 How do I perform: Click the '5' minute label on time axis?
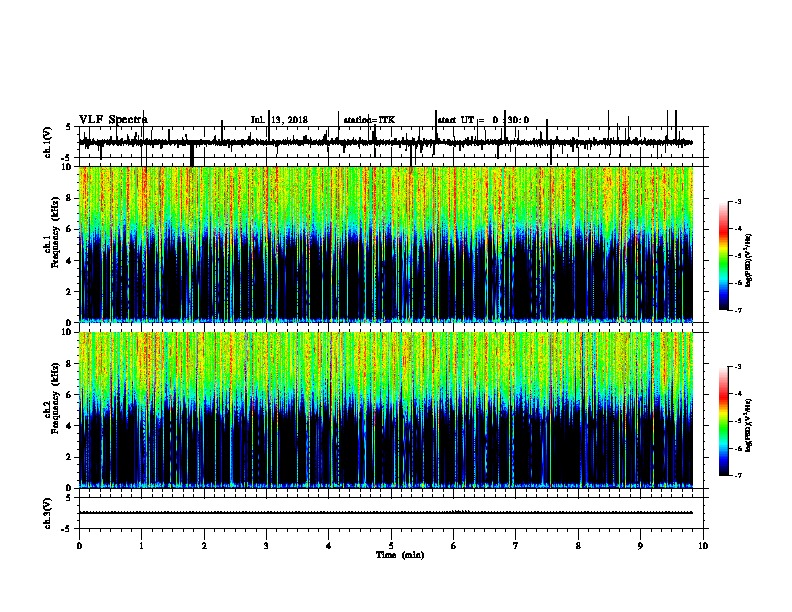tap(391, 546)
